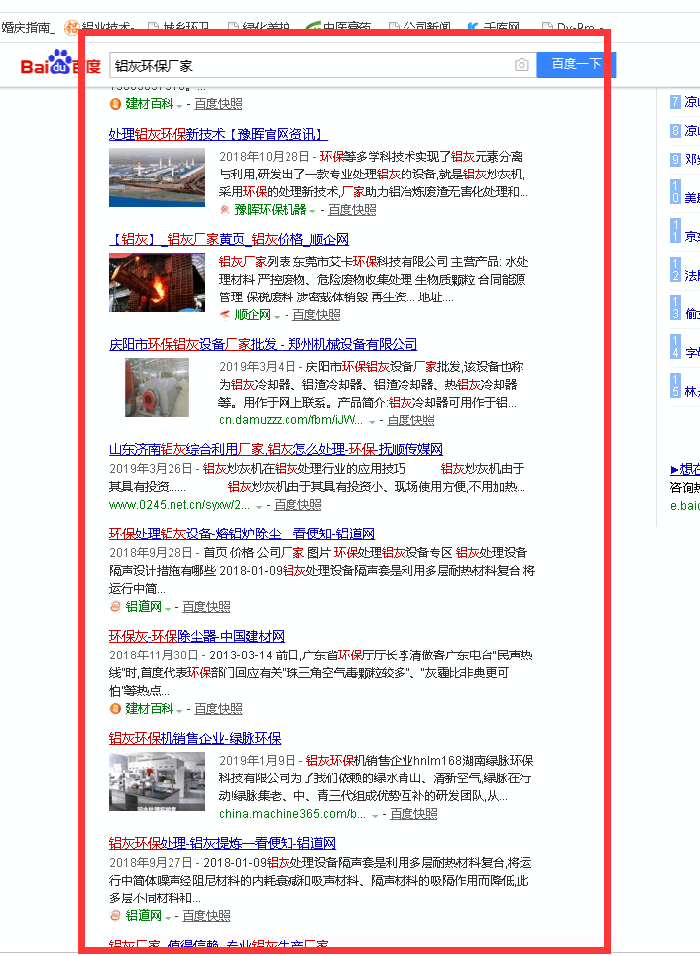Expand the arrow beside 顺企网
The height and width of the screenshot is (956, 700).
pyautogui.click(x=277, y=316)
